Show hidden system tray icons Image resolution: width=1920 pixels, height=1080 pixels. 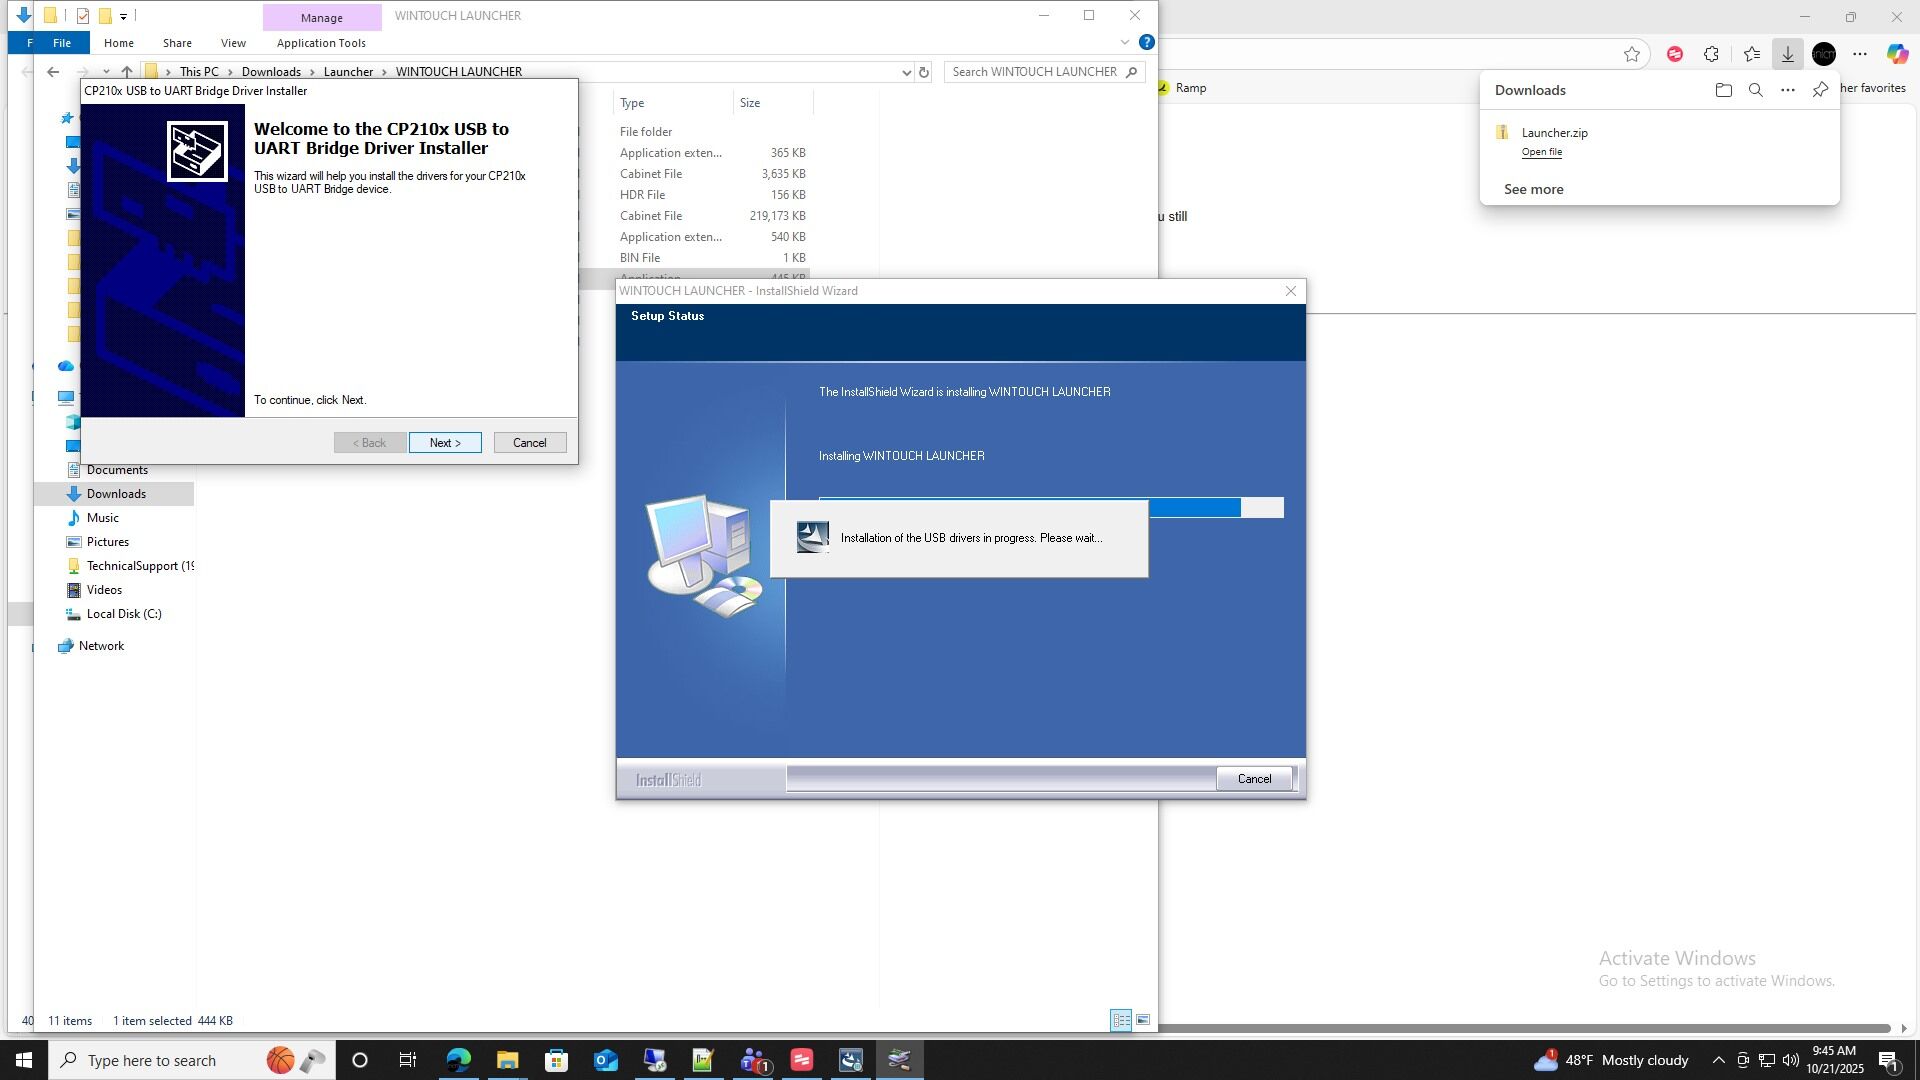point(1718,1060)
